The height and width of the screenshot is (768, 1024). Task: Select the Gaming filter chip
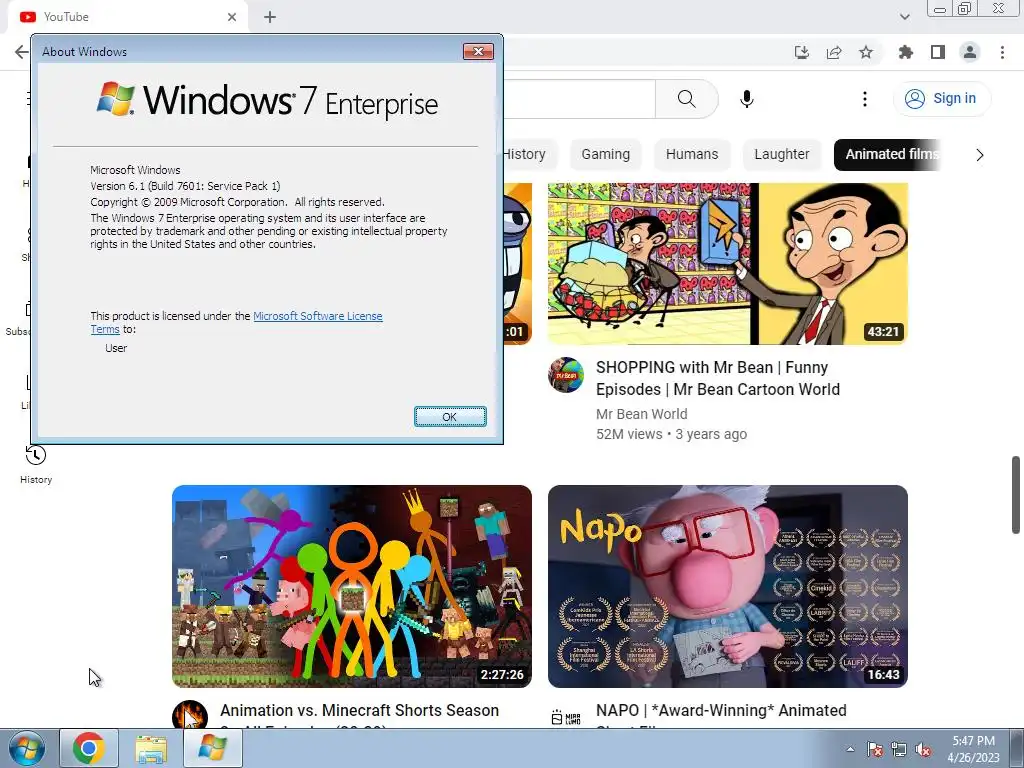605,155
